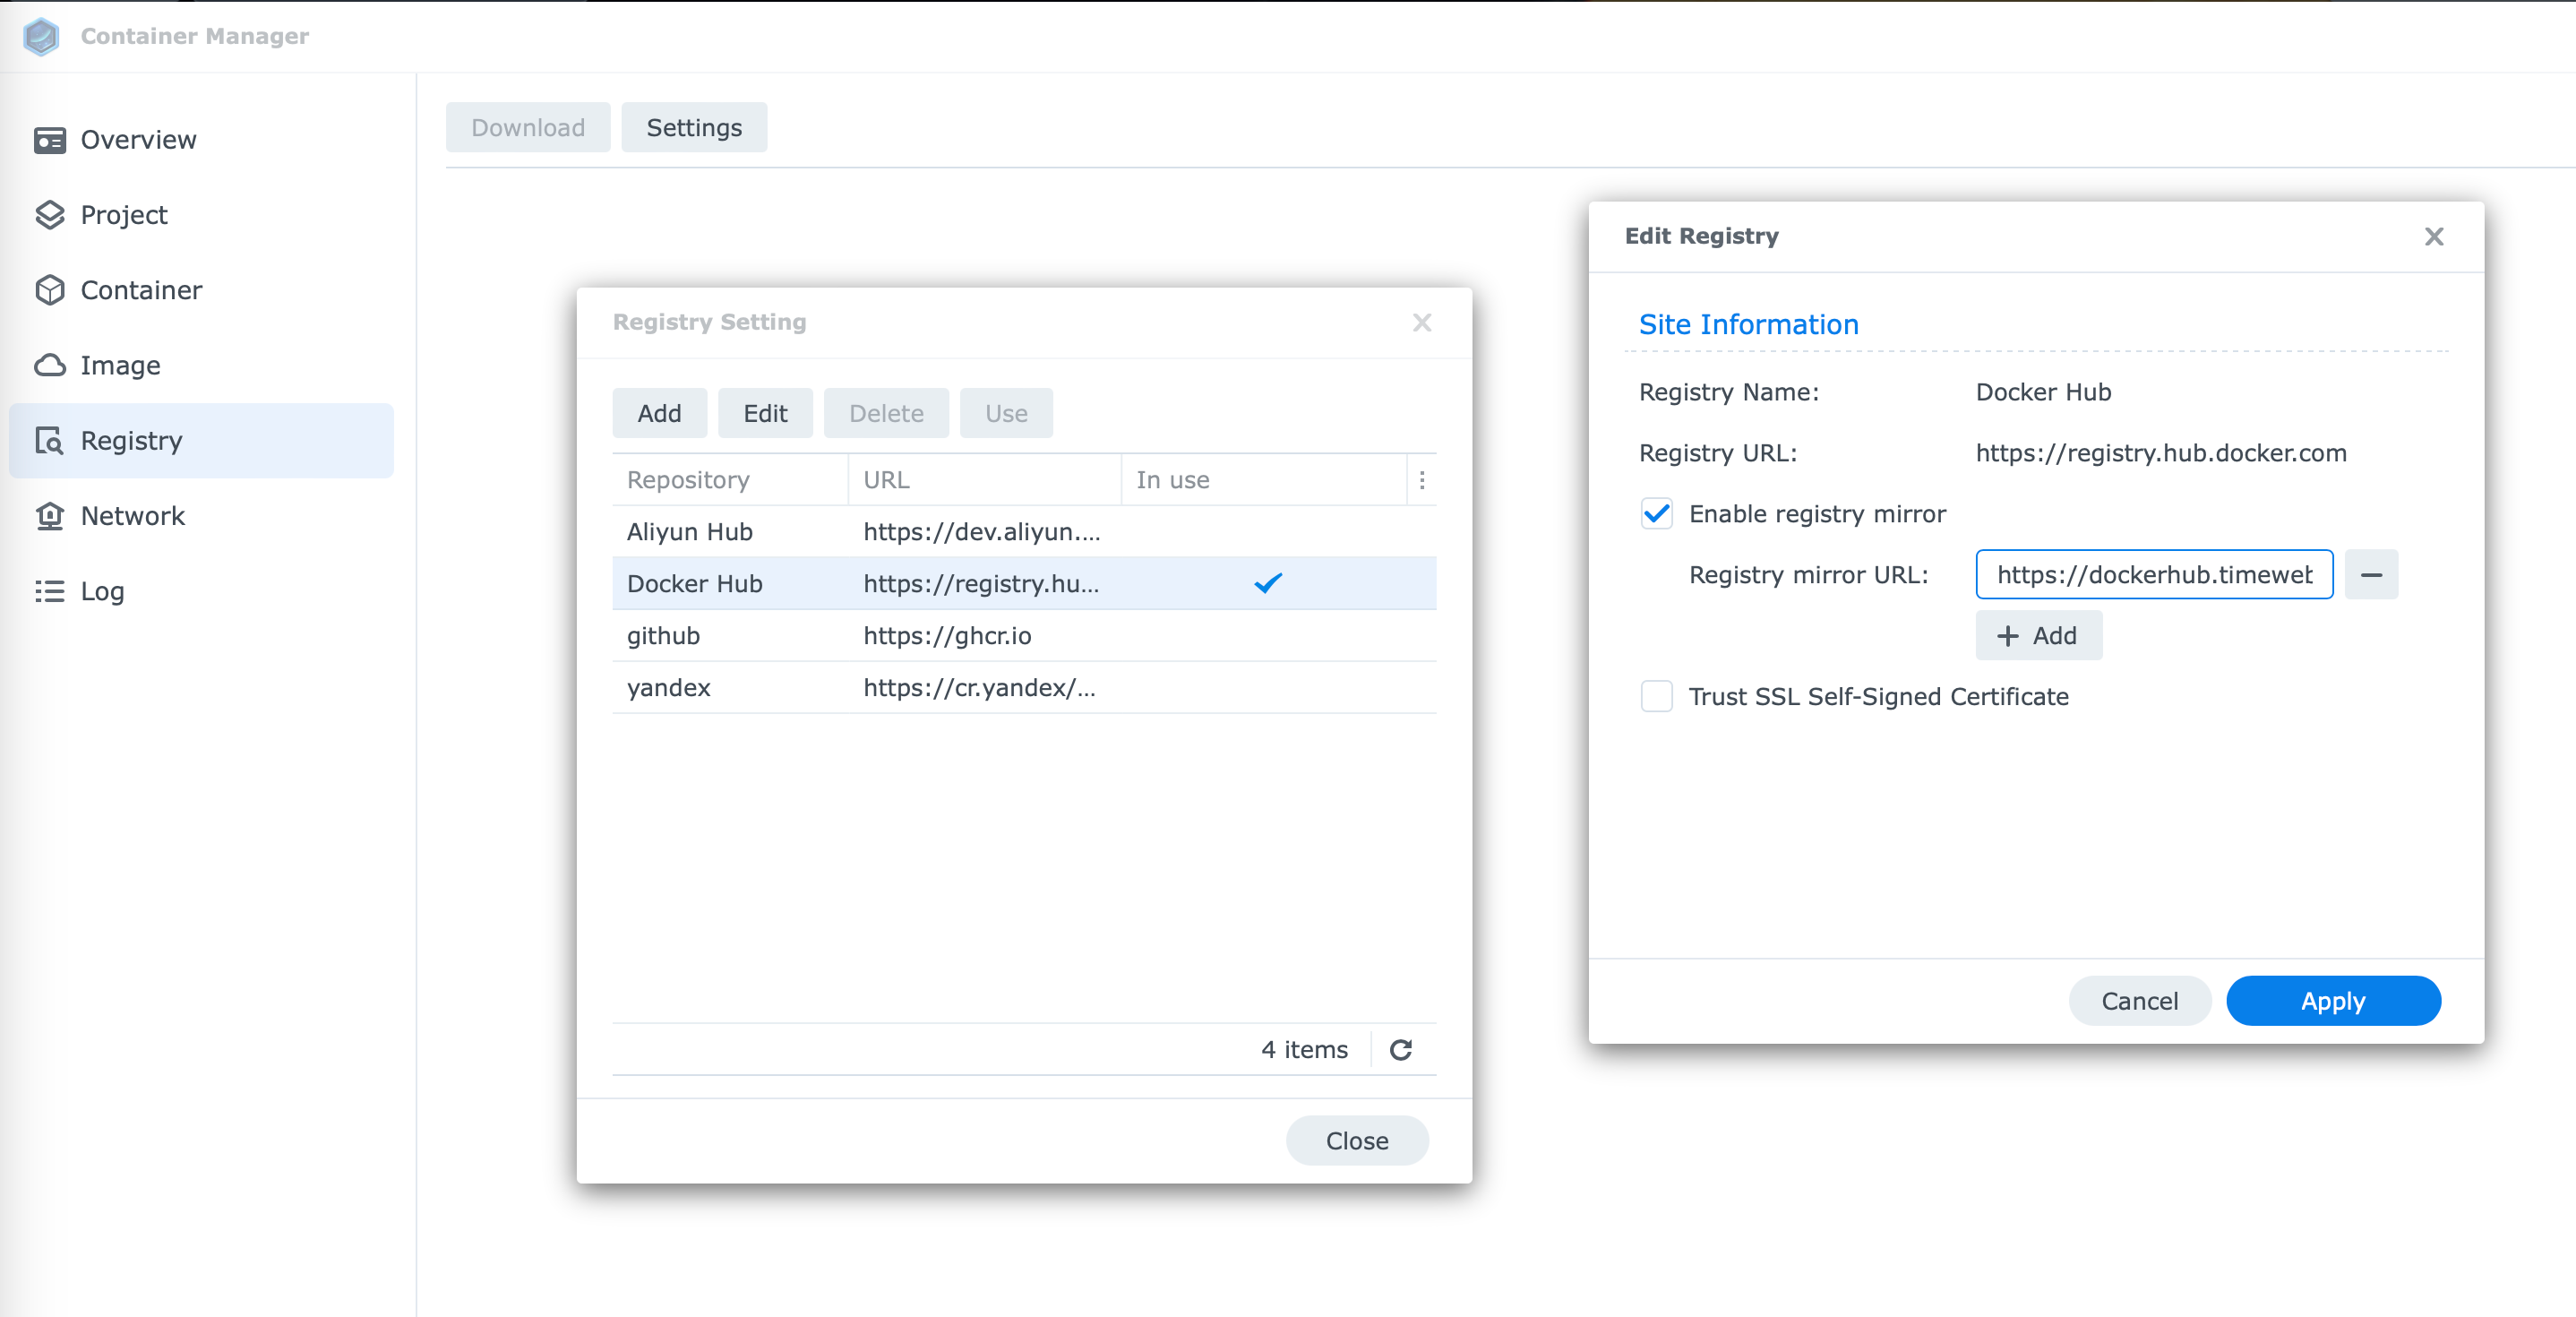Select the Network icon in sidebar
Image resolution: width=2576 pixels, height=1317 pixels.
click(x=52, y=516)
